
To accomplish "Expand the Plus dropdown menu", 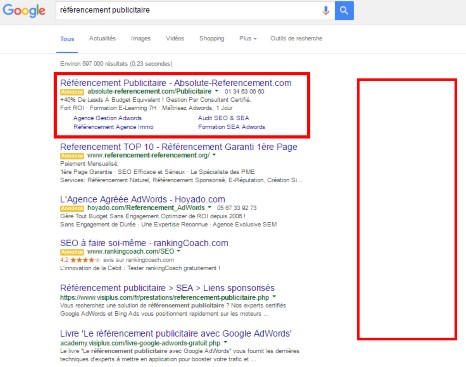I will pos(248,38).
